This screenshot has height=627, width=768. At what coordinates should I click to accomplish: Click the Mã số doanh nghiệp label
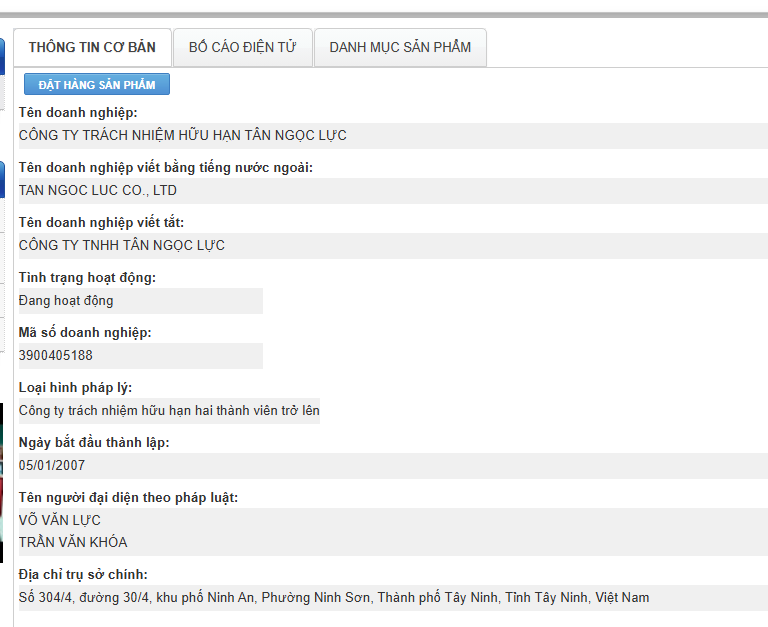point(85,332)
